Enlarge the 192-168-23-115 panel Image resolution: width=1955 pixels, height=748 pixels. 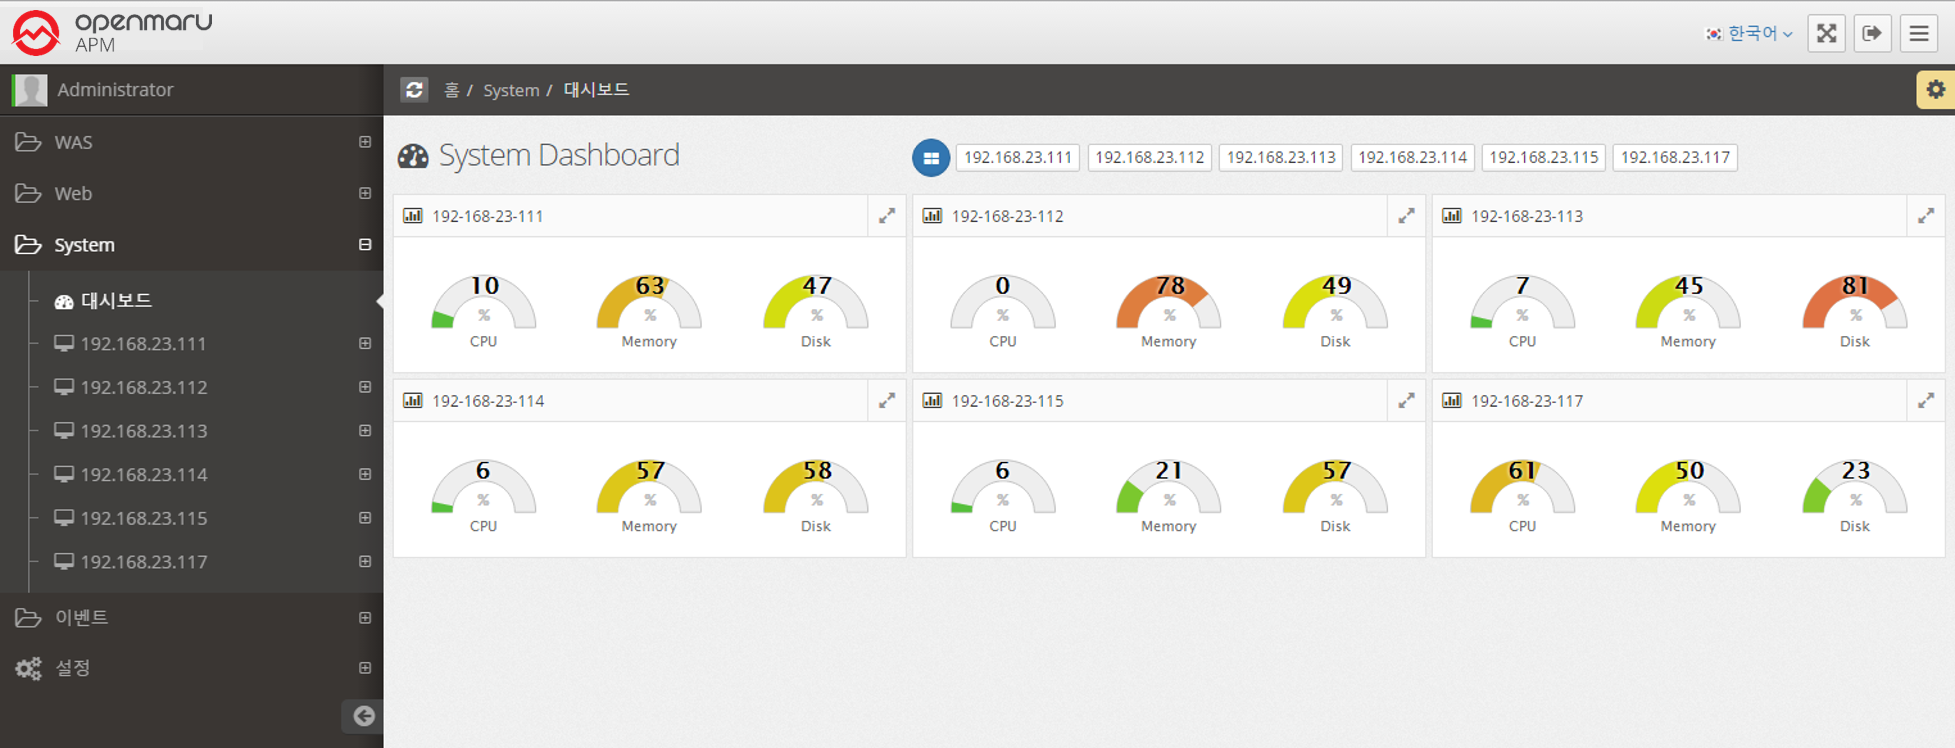pyautogui.click(x=1406, y=401)
